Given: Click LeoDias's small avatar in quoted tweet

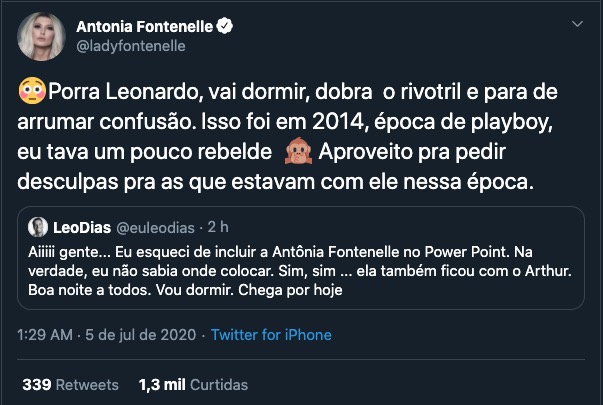Looking at the screenshot, I should coord(38,225).
